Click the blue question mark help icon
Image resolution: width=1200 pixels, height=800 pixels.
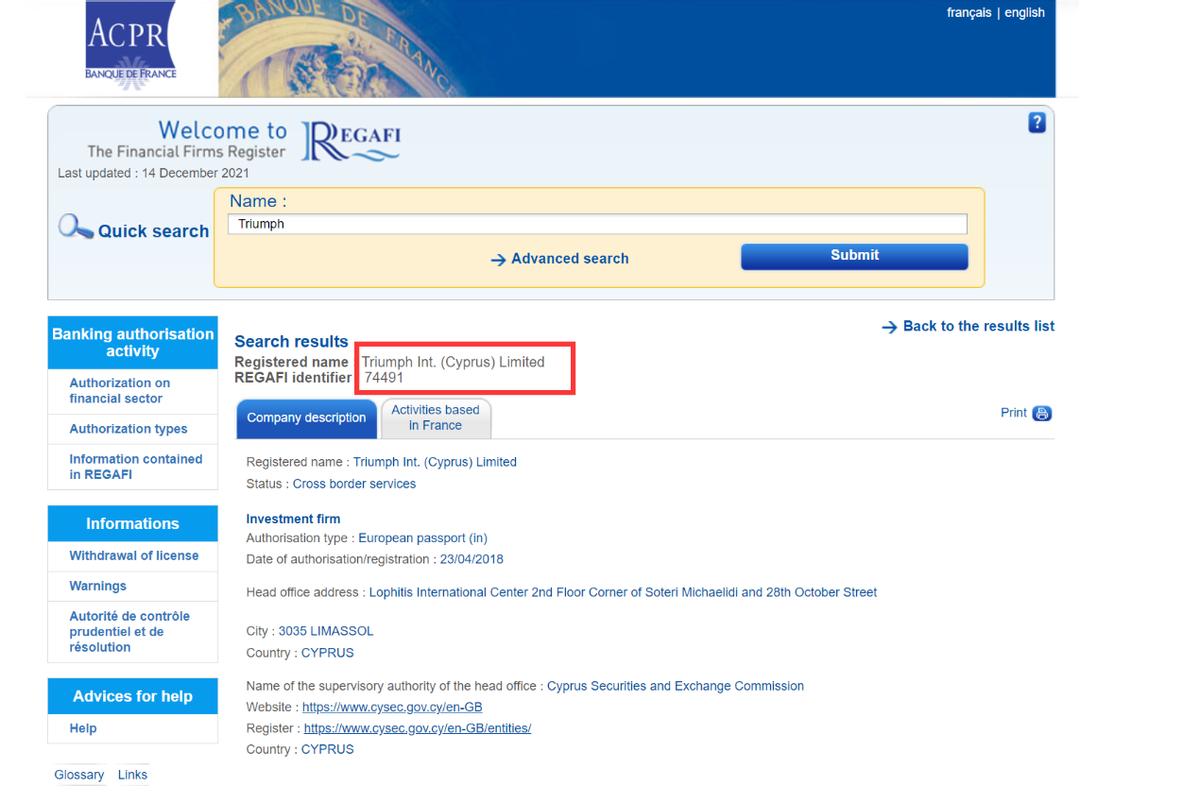point(1037,123)
